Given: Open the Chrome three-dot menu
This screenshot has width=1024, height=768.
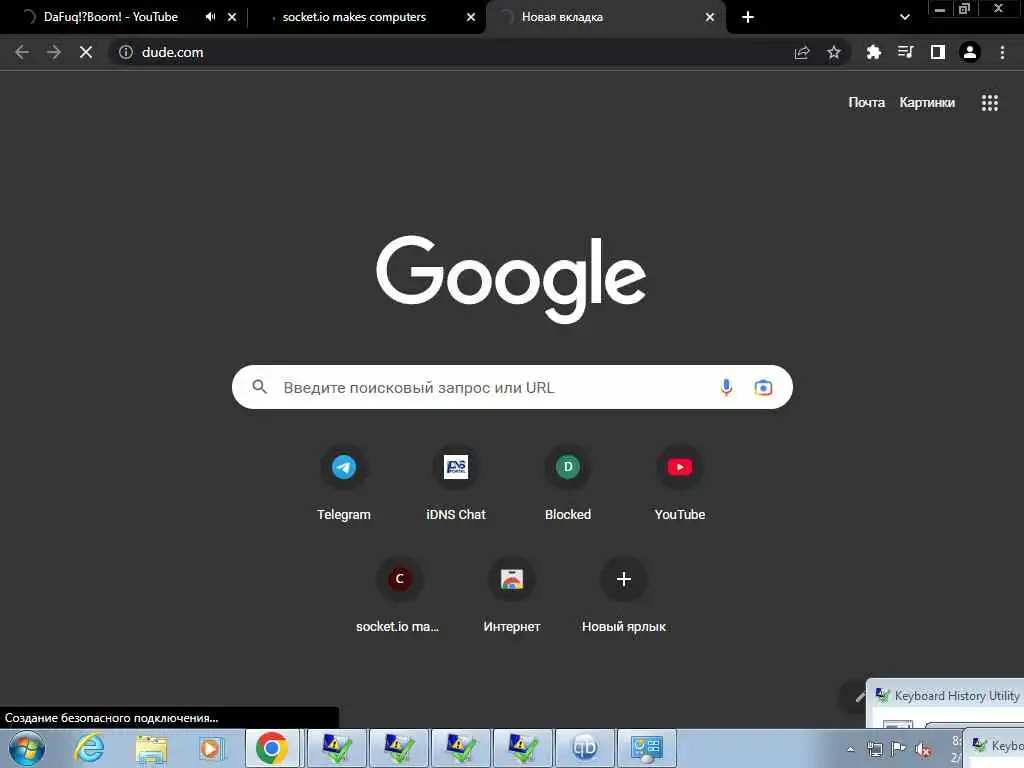Looking at the screenshot, I should (1002, 52).
